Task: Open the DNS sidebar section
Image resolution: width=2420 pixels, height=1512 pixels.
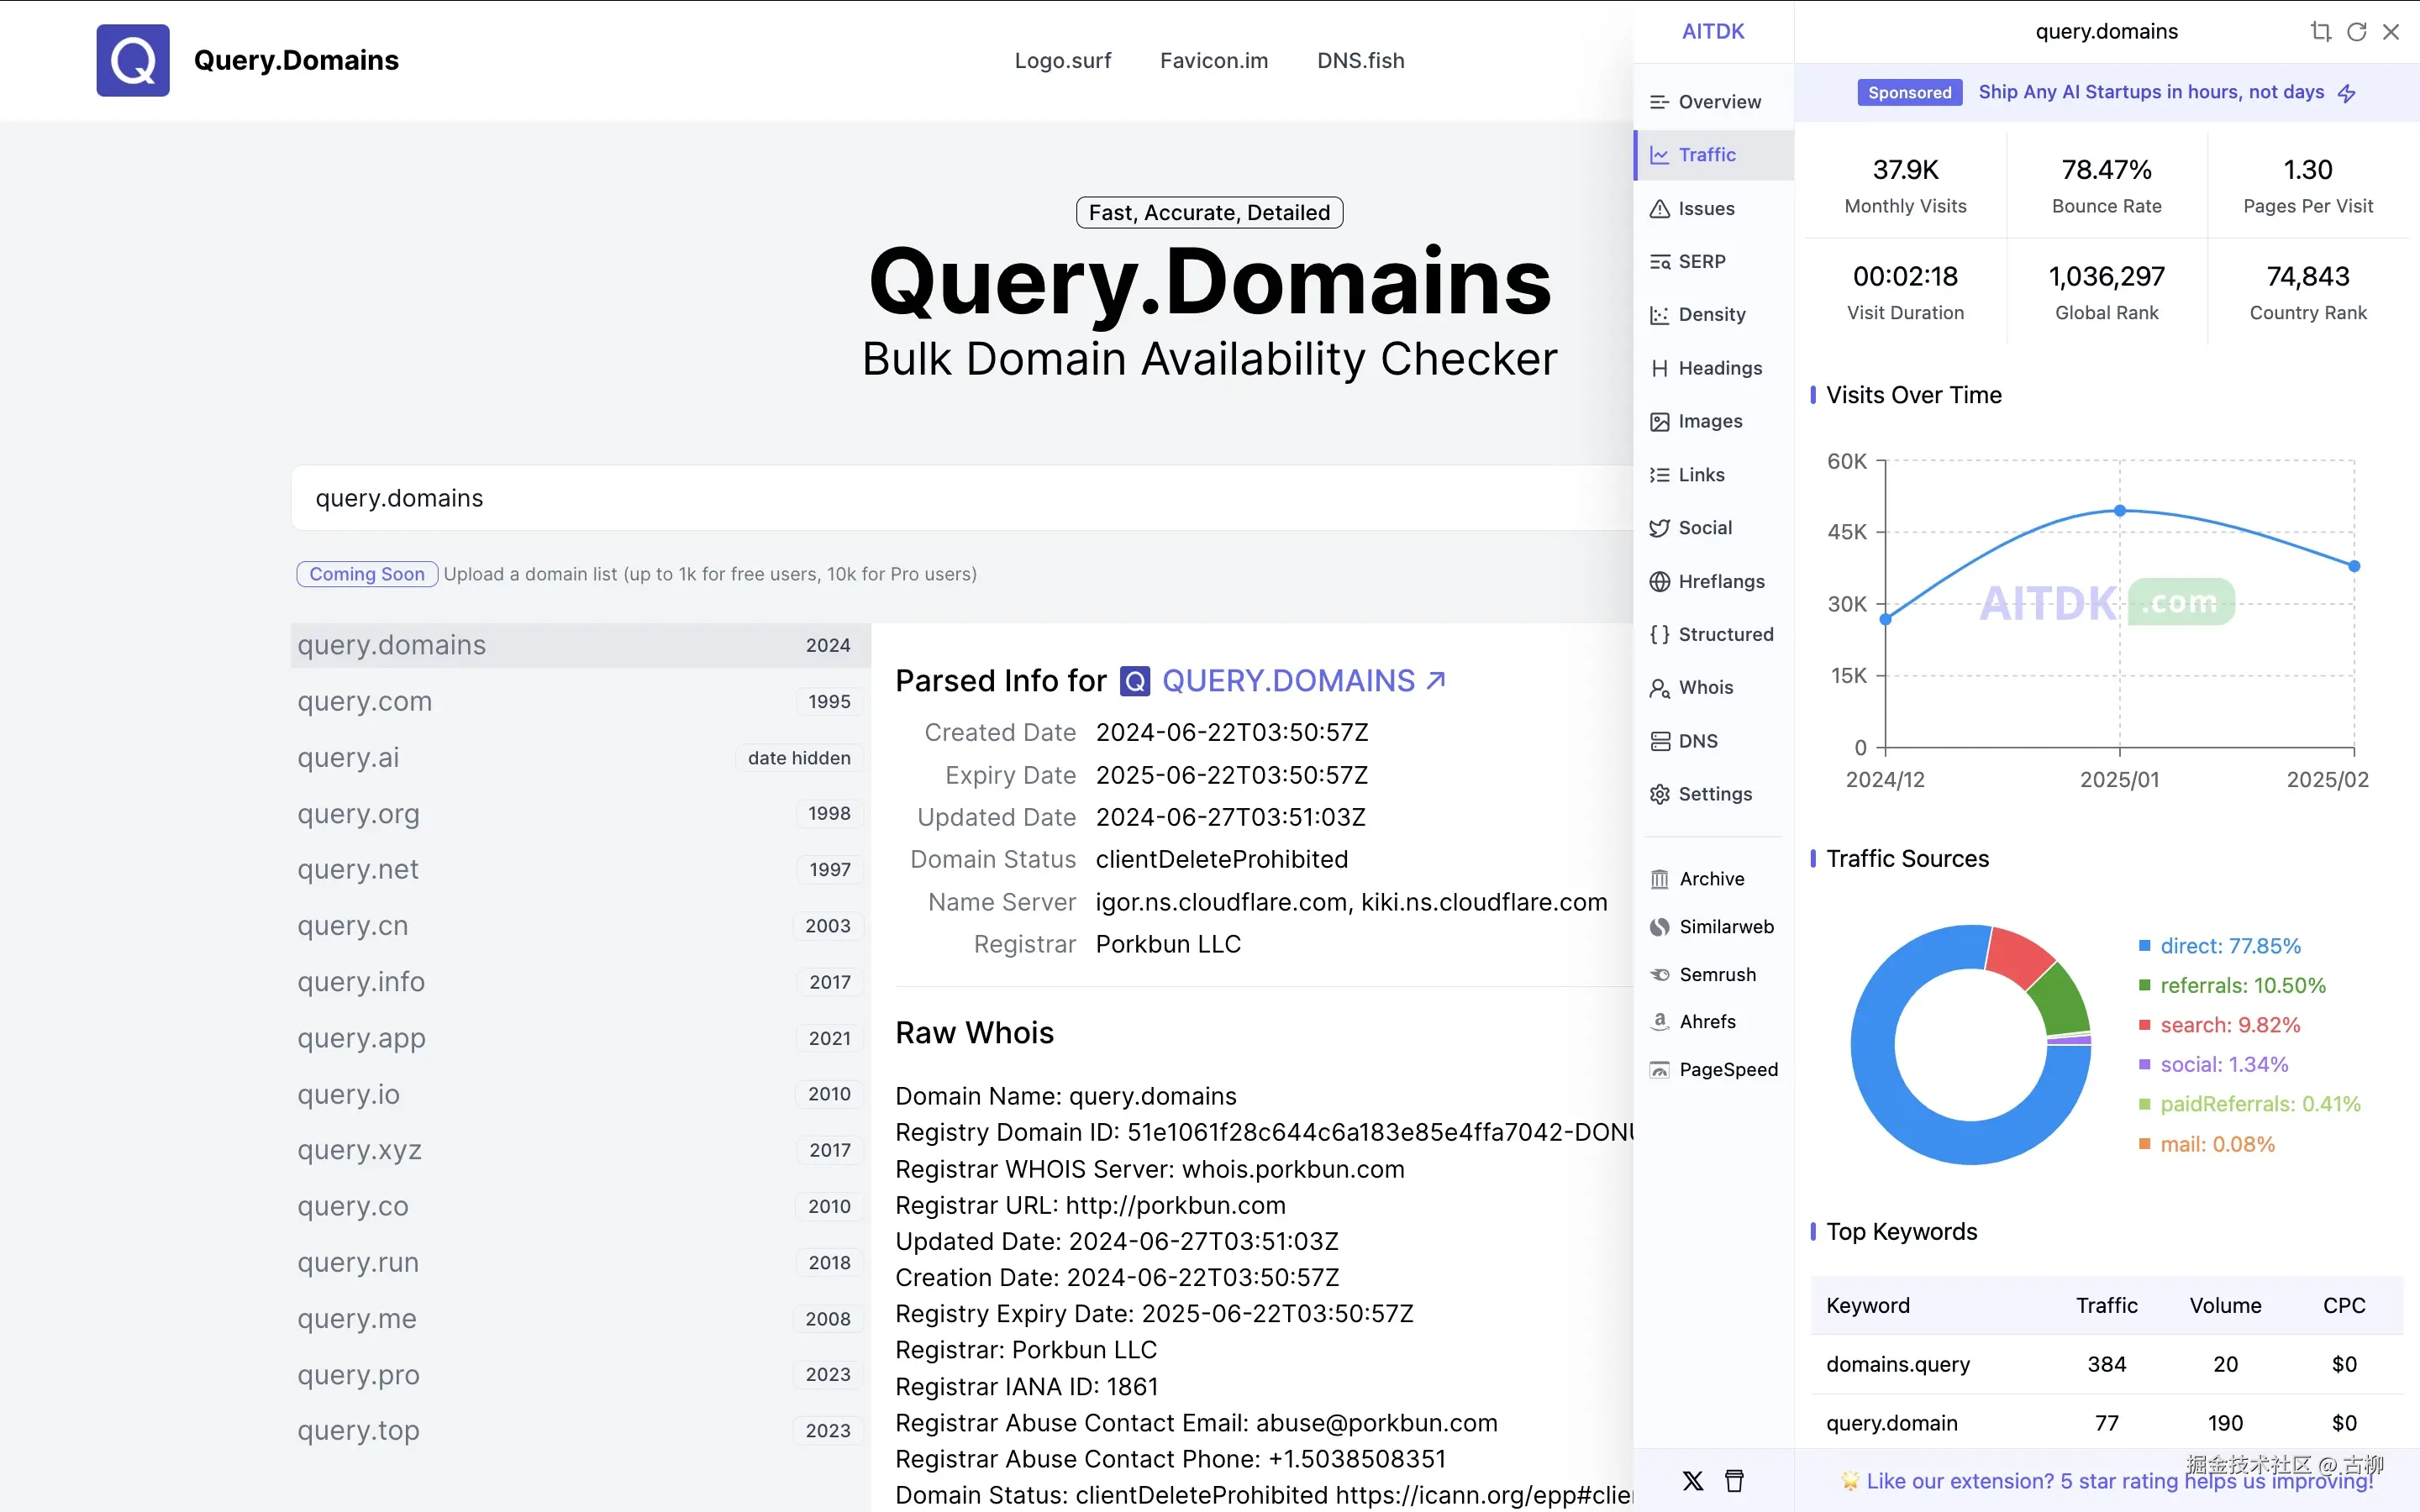Action: click(1697, 741)
